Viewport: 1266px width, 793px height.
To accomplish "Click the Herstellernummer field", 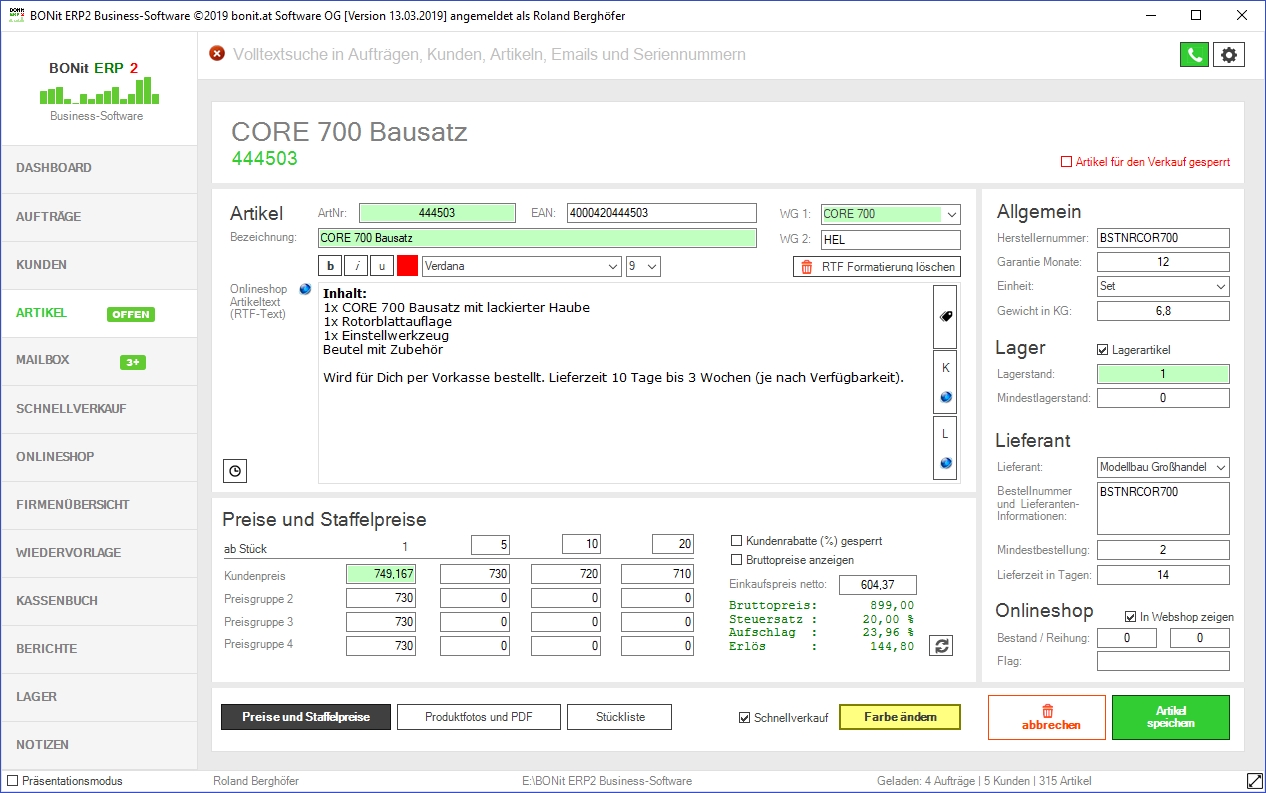I will pos(1163,238).
